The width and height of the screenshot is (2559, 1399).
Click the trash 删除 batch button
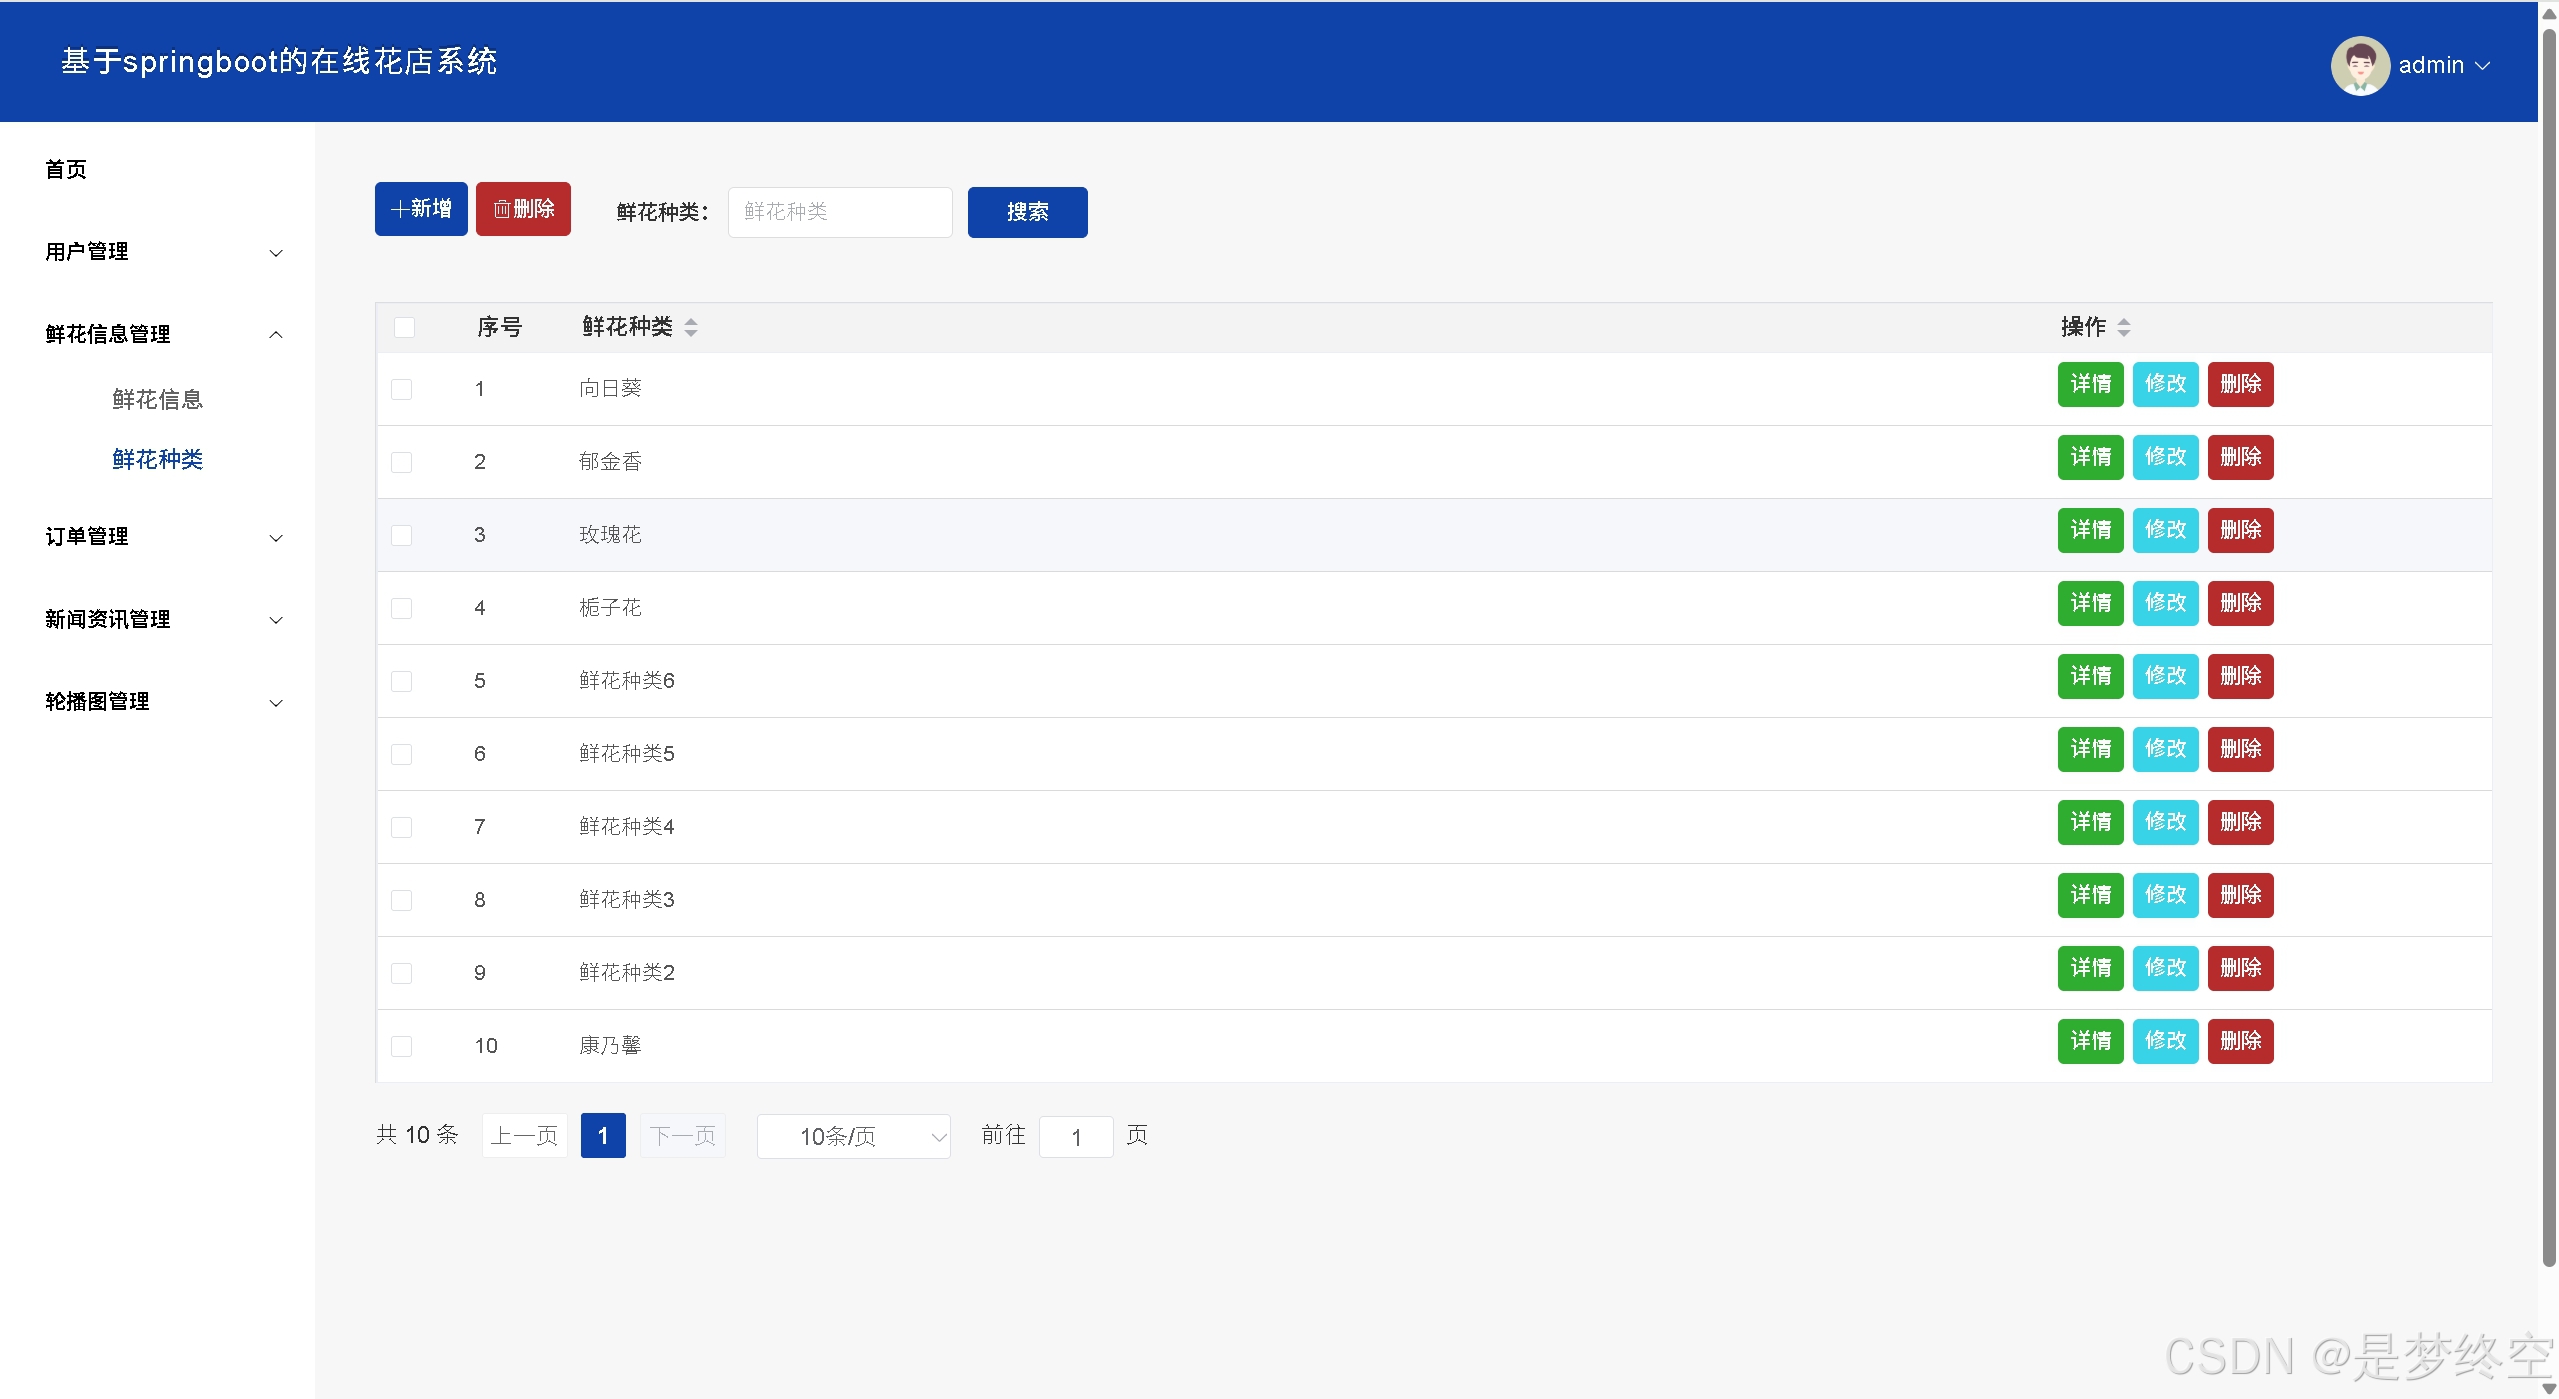point(523,209)
